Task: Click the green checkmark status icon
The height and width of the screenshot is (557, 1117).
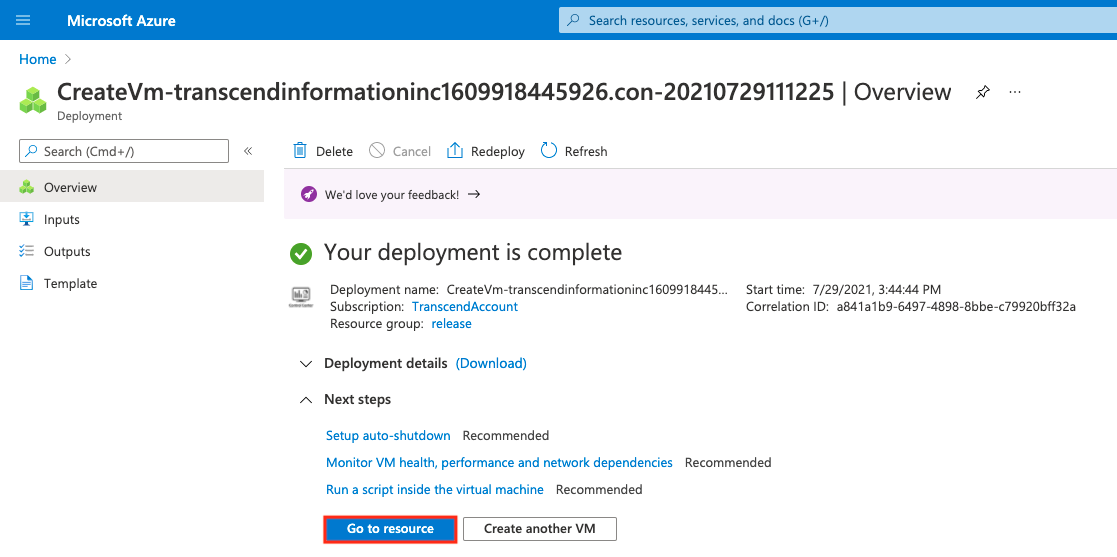Action: tap(301, 254)
